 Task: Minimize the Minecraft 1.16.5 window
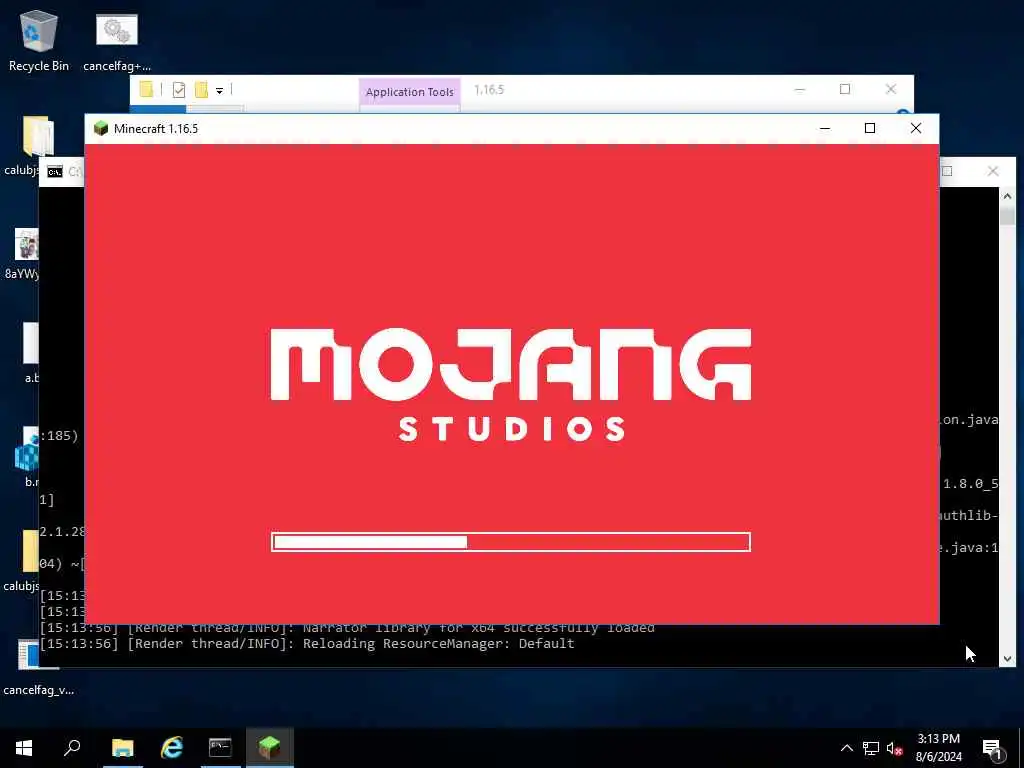[825, 128]
